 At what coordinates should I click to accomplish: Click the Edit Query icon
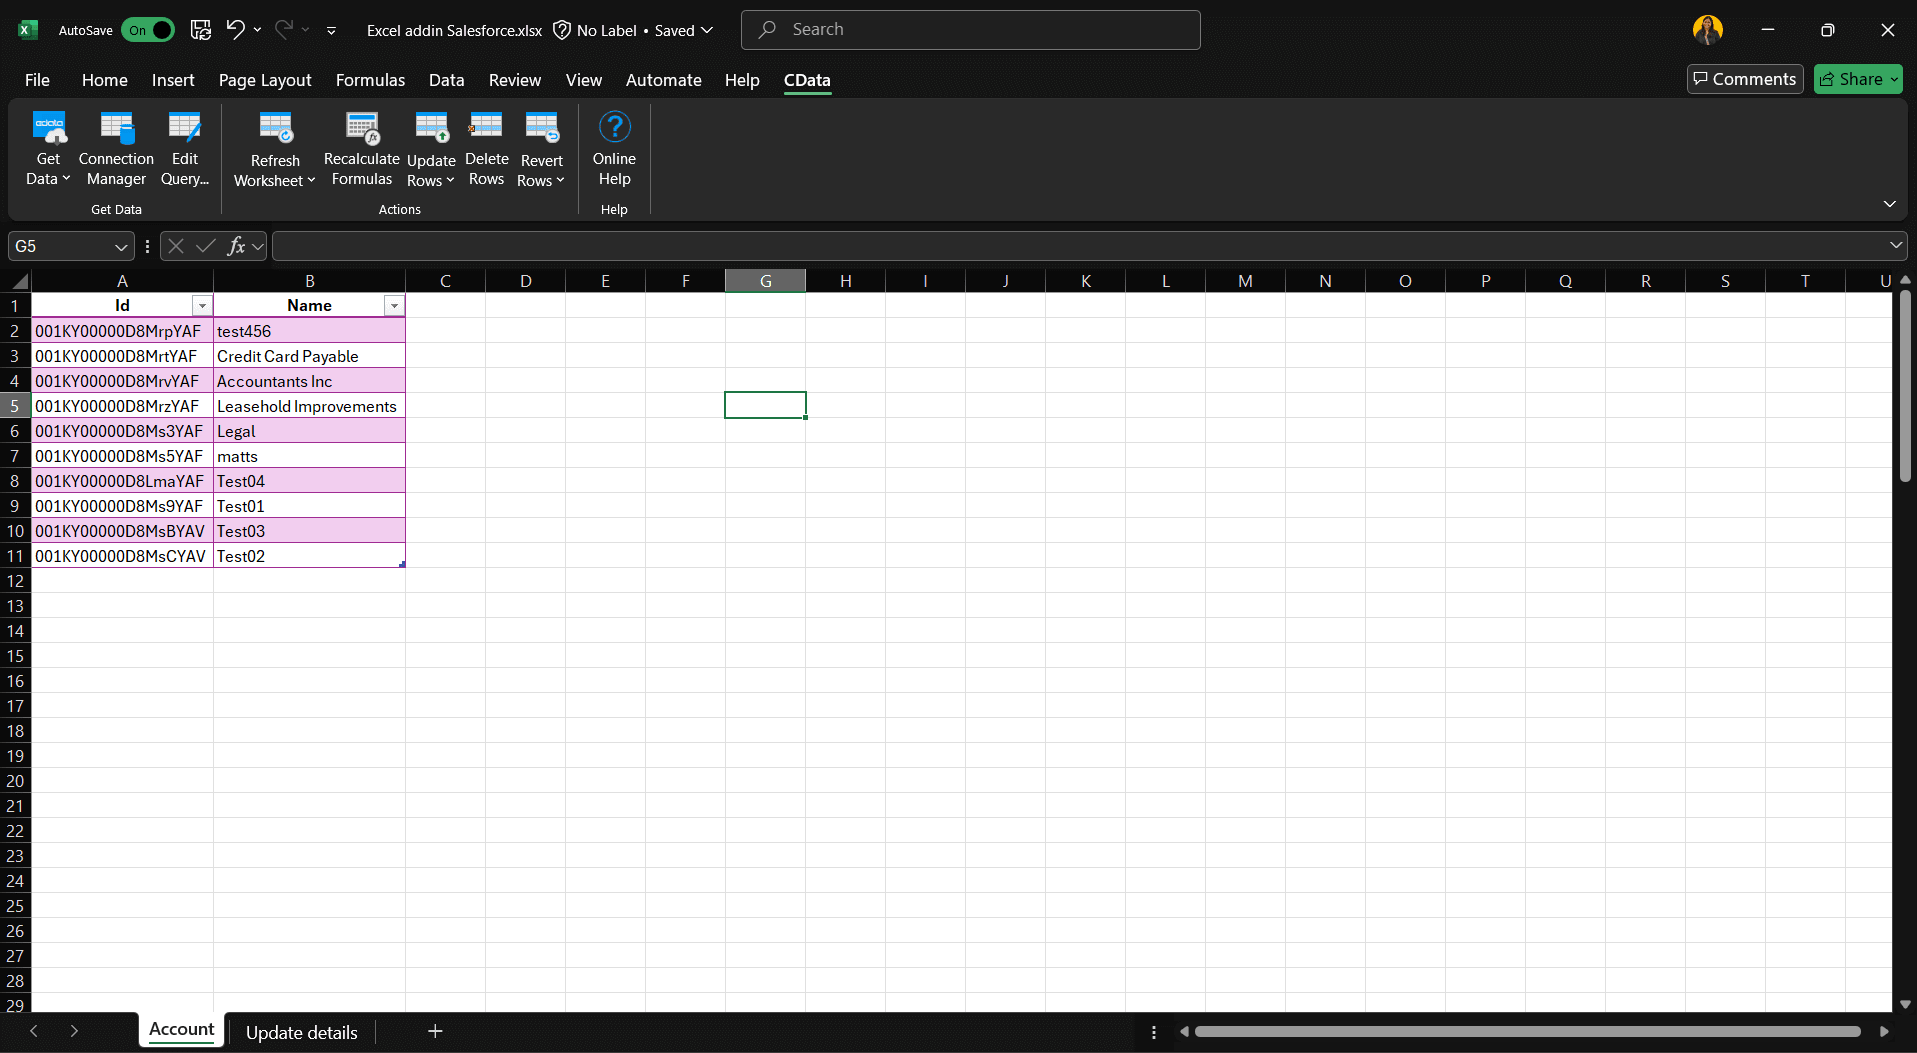[184, 128]
